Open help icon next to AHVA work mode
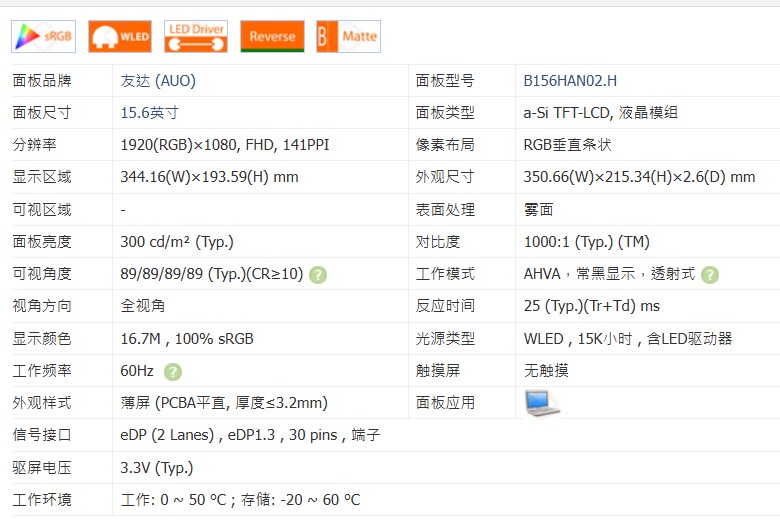The height and width of the screenshot is (521, 780). click(x=710, y=275)
